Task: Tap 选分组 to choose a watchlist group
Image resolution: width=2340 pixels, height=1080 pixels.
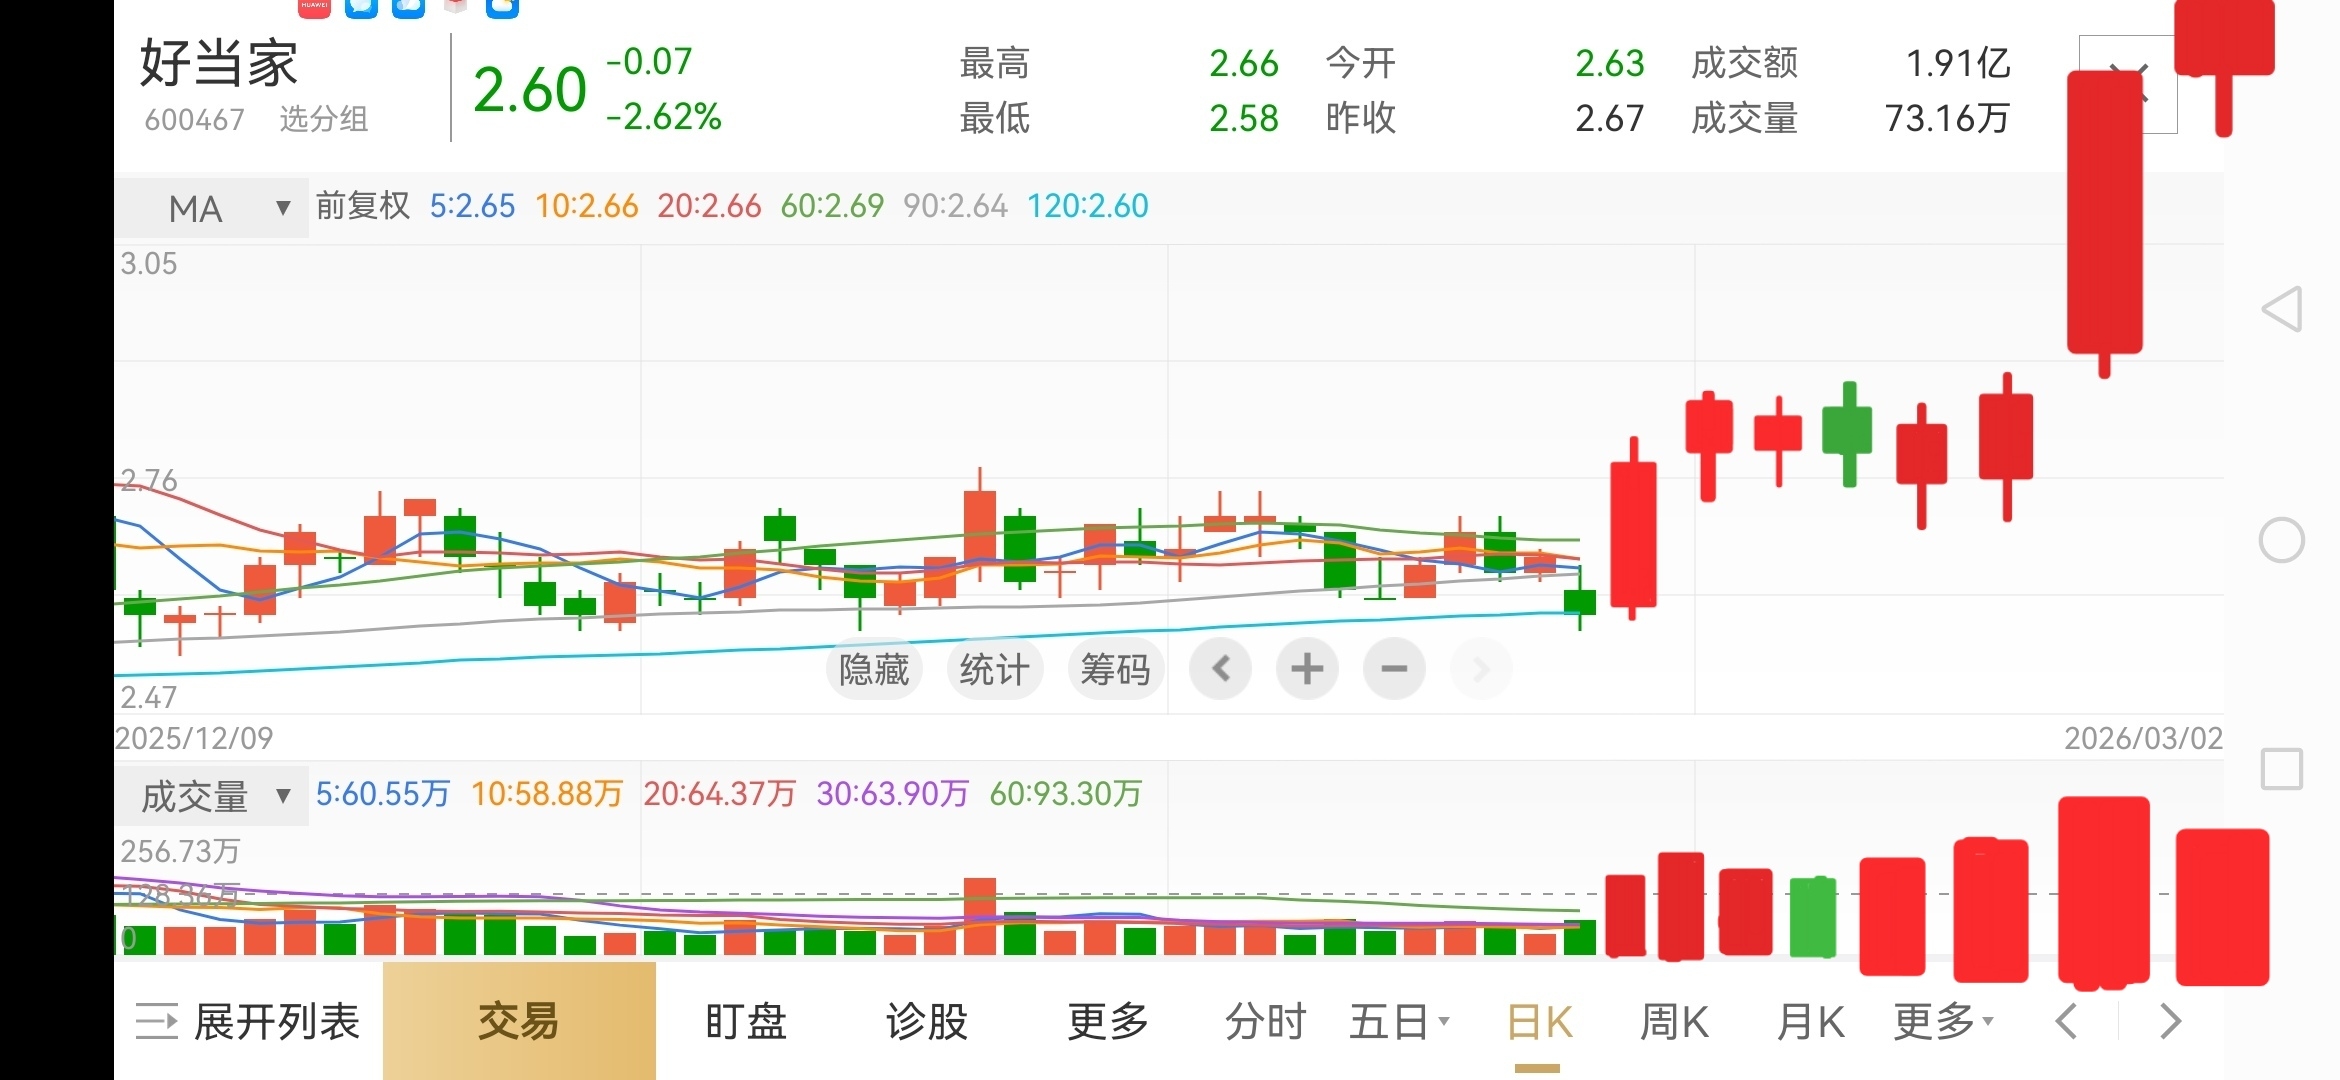Action: click(x=323, y=120)
